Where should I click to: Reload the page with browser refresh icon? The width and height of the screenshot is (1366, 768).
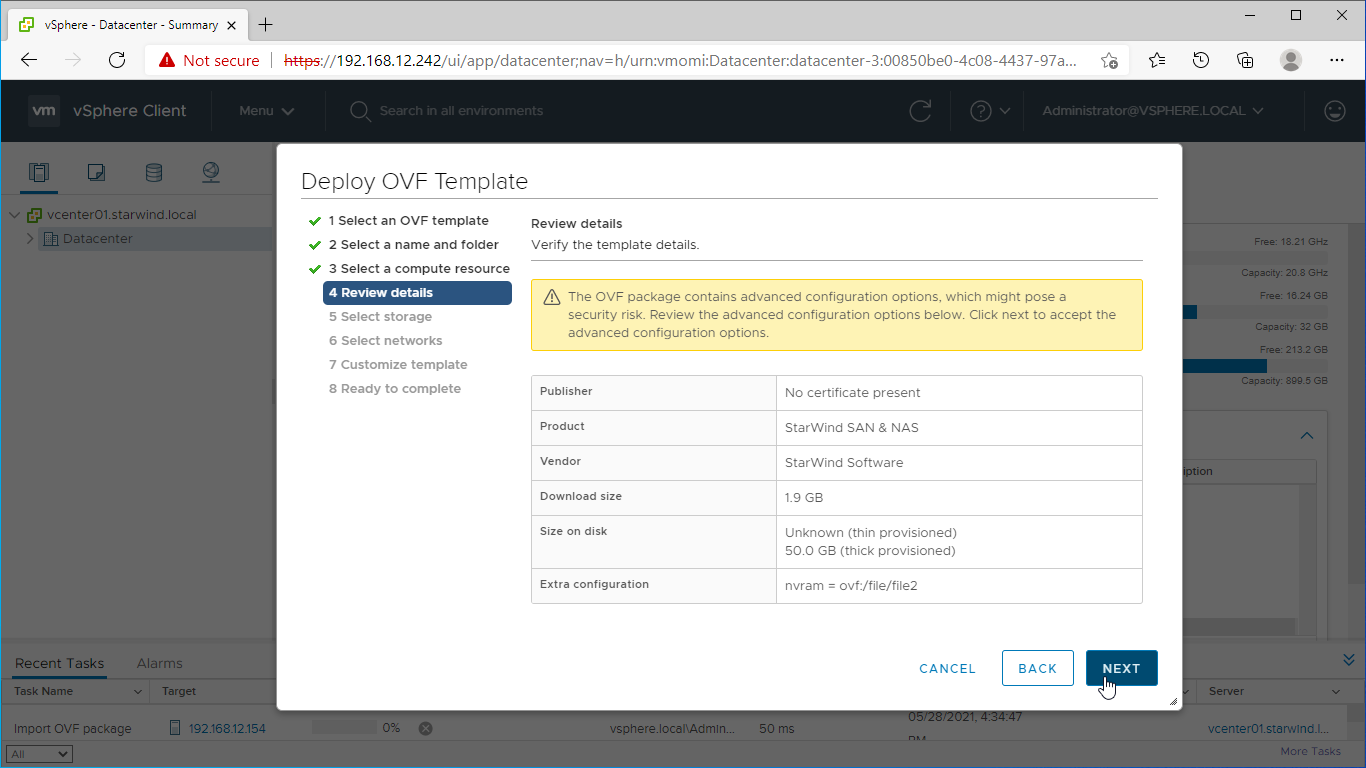click(x=117, y=60)
